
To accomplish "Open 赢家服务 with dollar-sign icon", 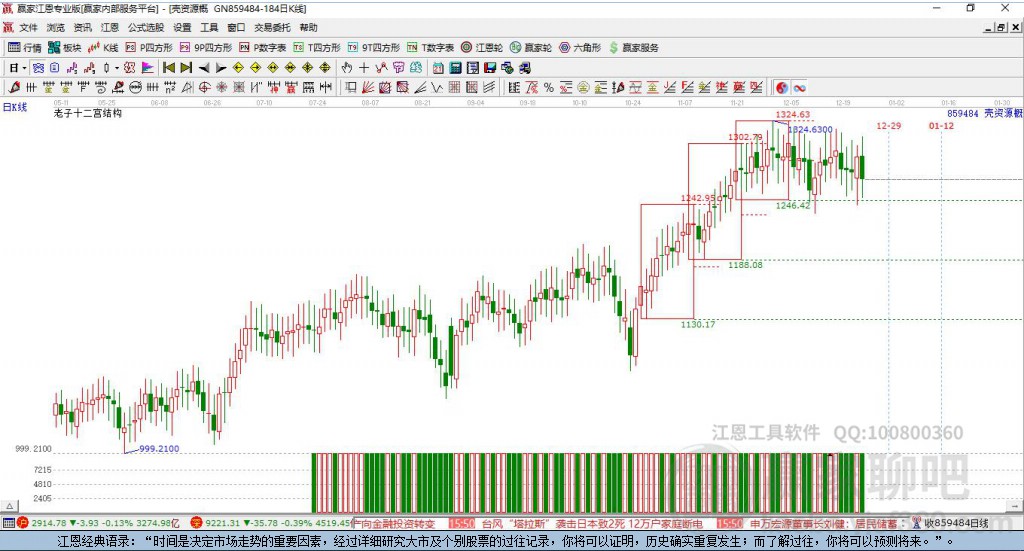I will 633,48.
